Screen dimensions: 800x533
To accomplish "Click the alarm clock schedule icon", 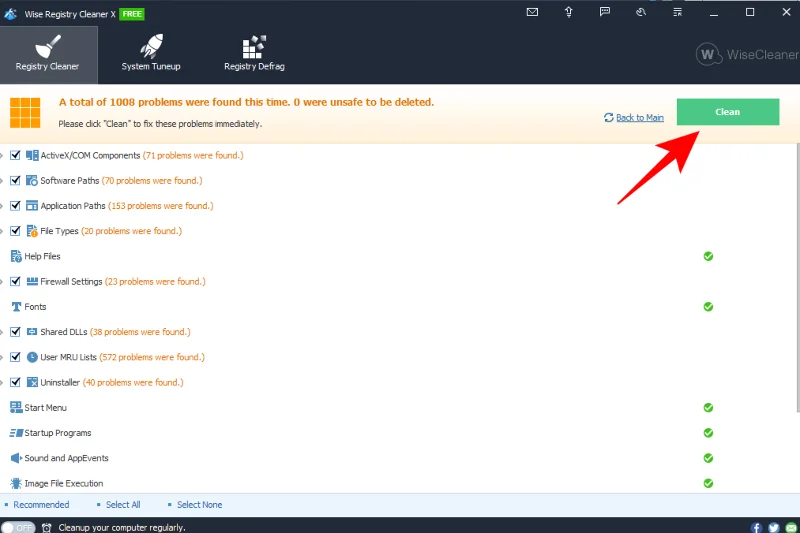I will click(46, 527).
